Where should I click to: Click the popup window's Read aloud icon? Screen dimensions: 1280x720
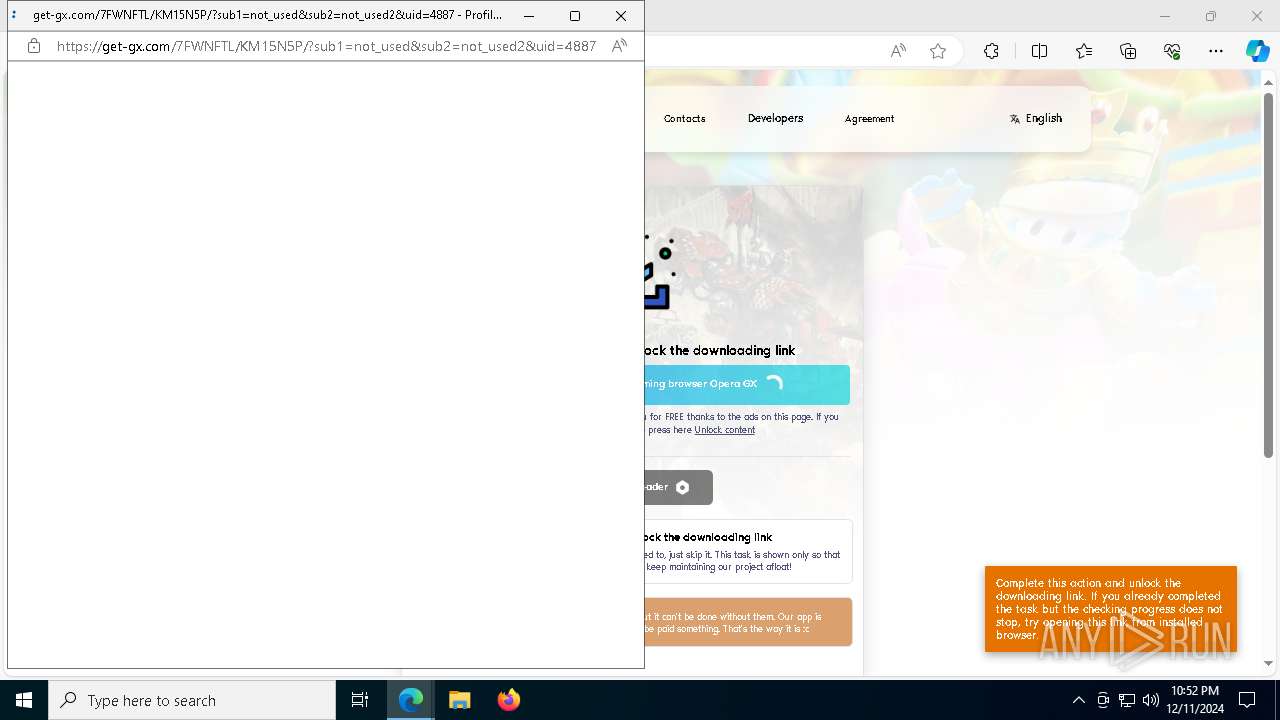(x=620, y=46)
